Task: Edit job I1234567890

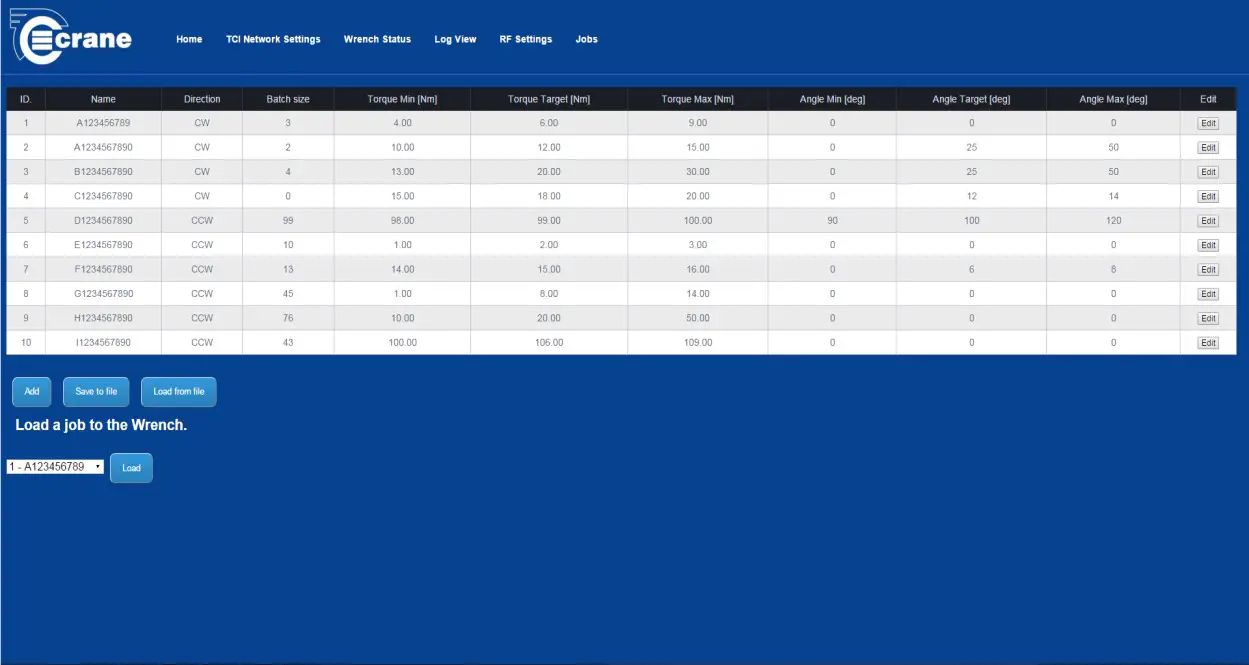Action: [x=1208, y=343]
